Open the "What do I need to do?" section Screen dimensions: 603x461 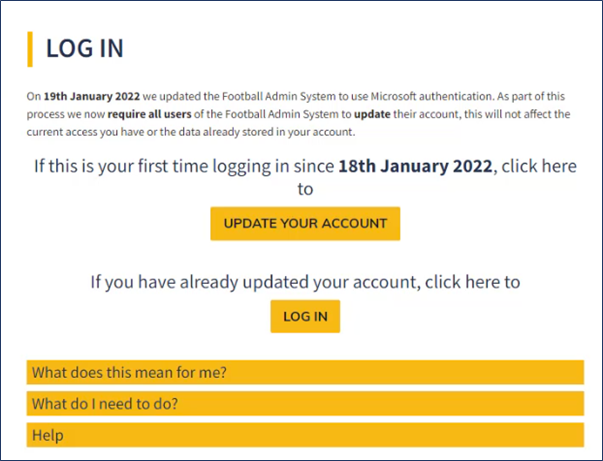[304, 404]
